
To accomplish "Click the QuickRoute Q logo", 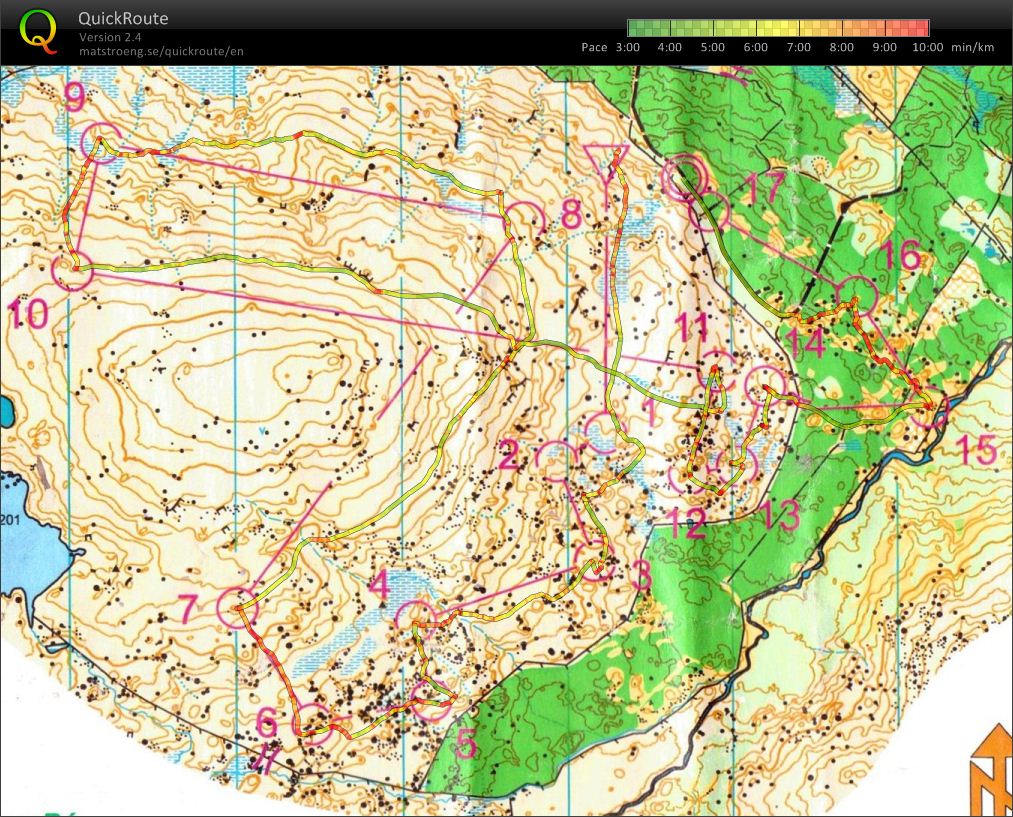I will [38, 32].
